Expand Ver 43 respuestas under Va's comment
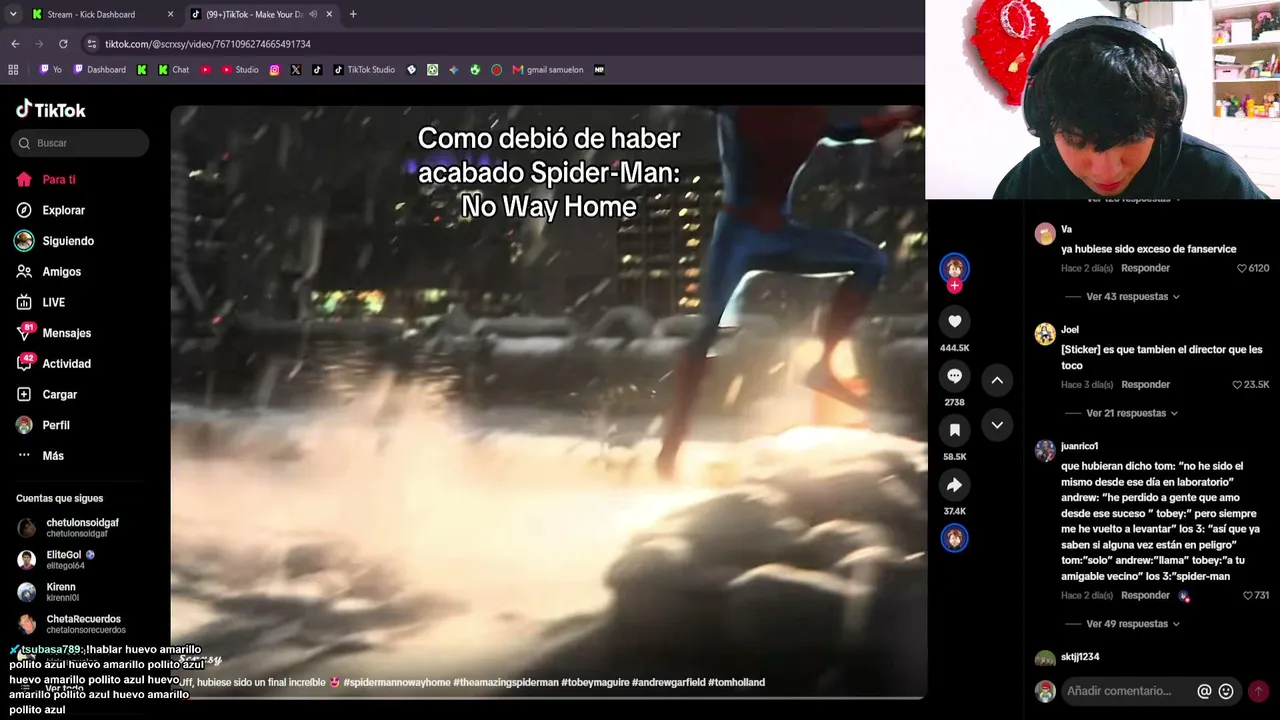The image size is (1280, 720). click(x=1133, y=297)
